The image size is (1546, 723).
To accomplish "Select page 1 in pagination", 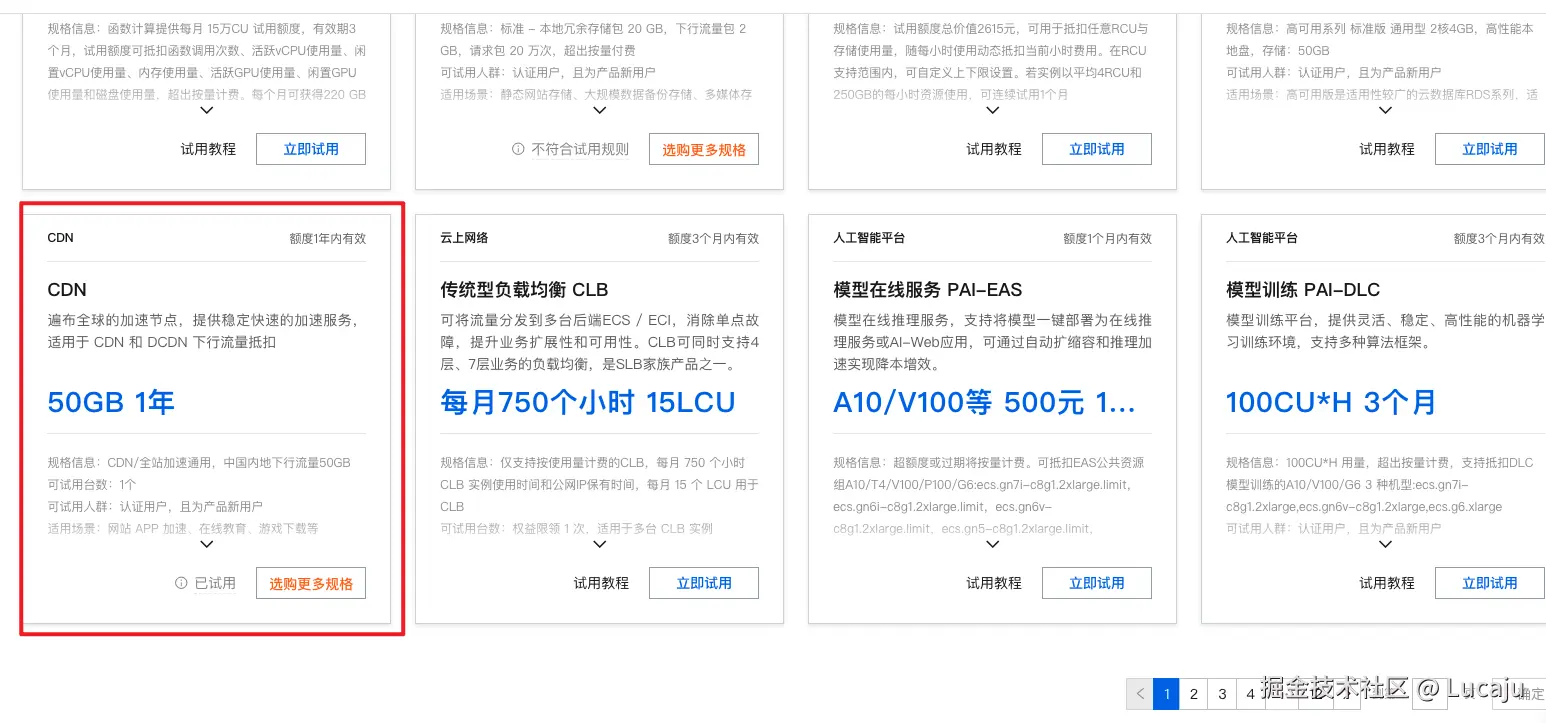I will [1166, 693].
